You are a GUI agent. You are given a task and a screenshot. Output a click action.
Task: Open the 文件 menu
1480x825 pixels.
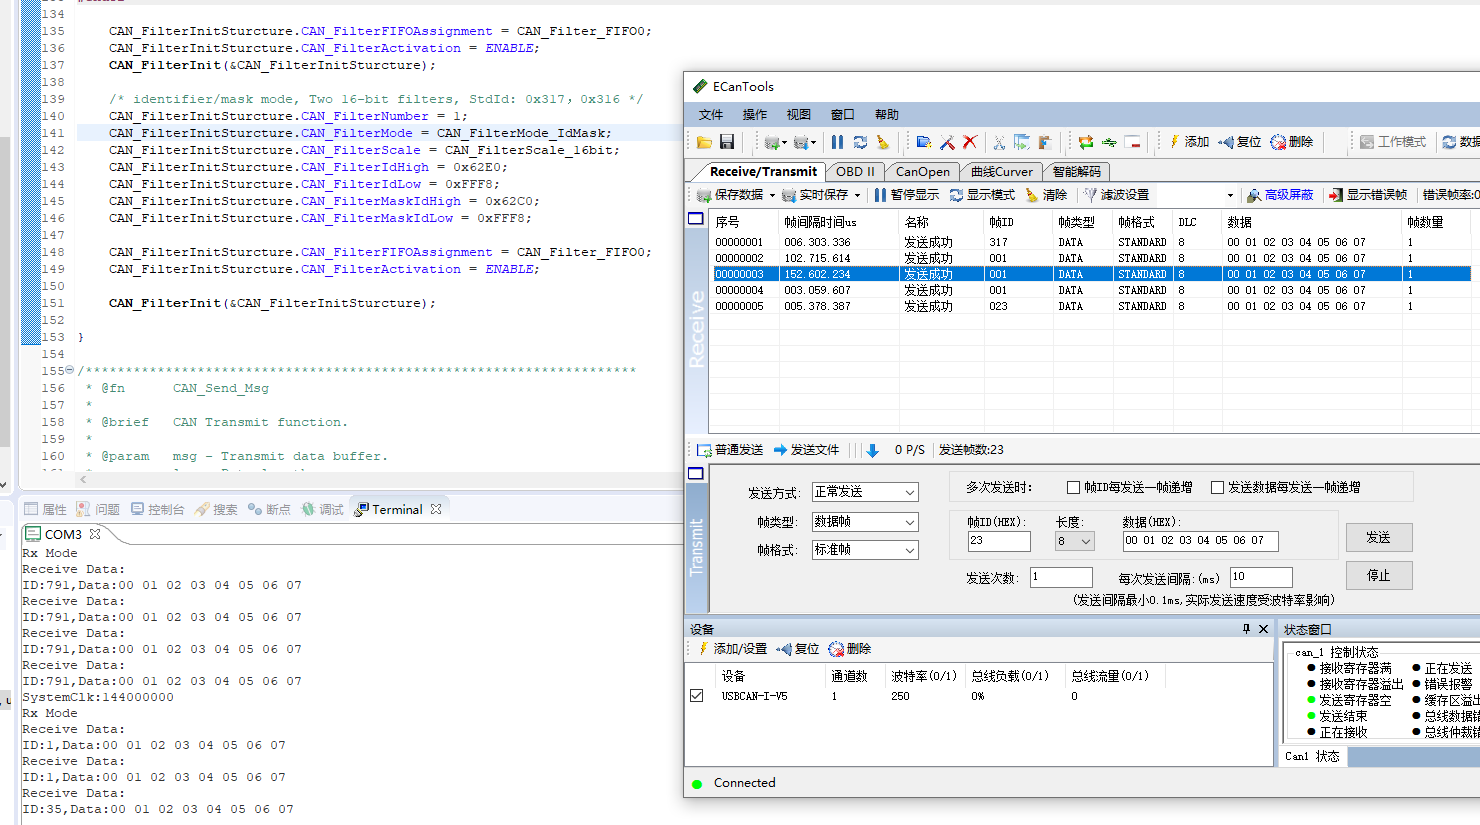(711, 115)
